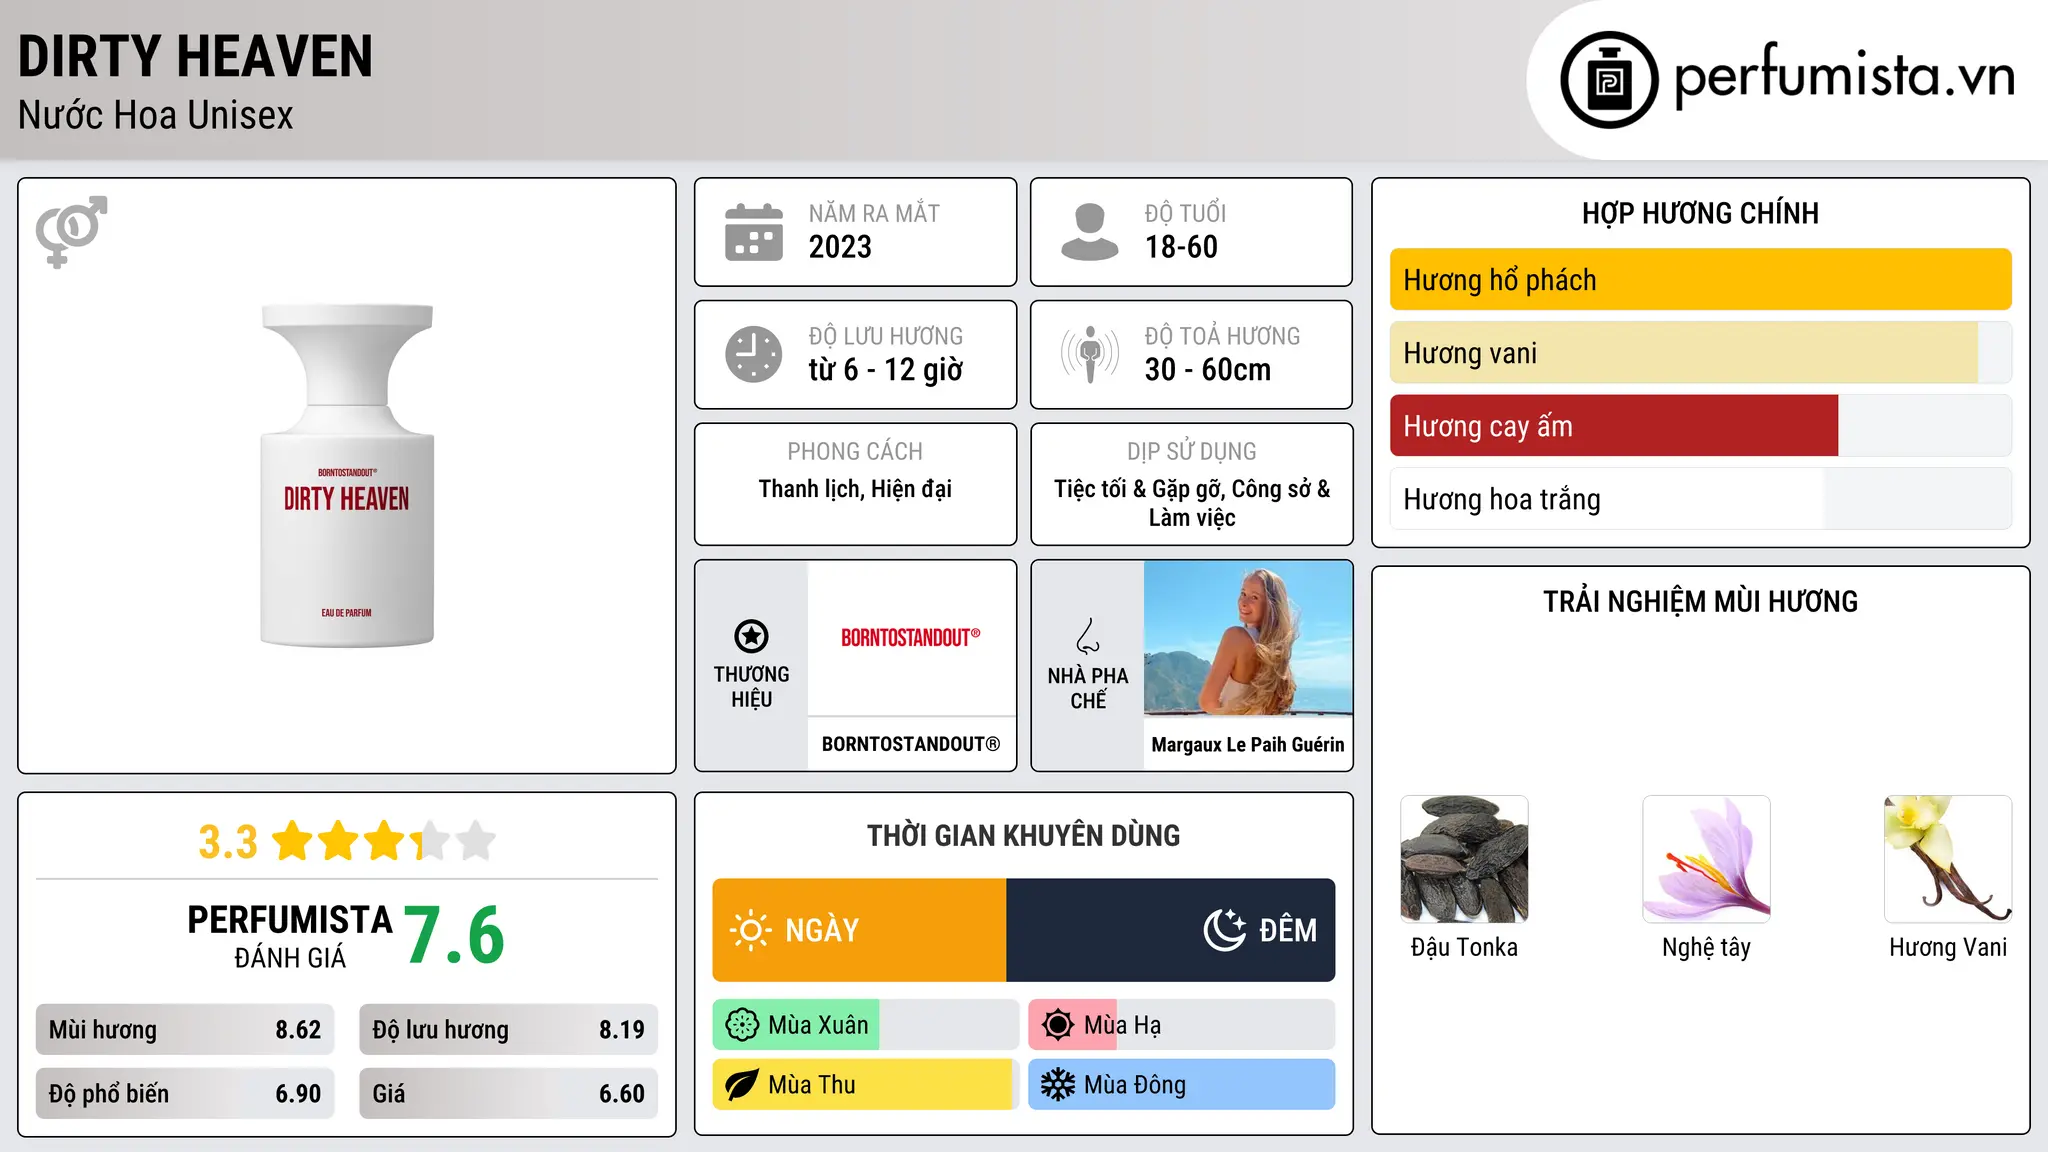Click the snowflake icon for Mùa Đông
Viewport: 2048px width, 1152px height.
click(x=1058, y=1085)
